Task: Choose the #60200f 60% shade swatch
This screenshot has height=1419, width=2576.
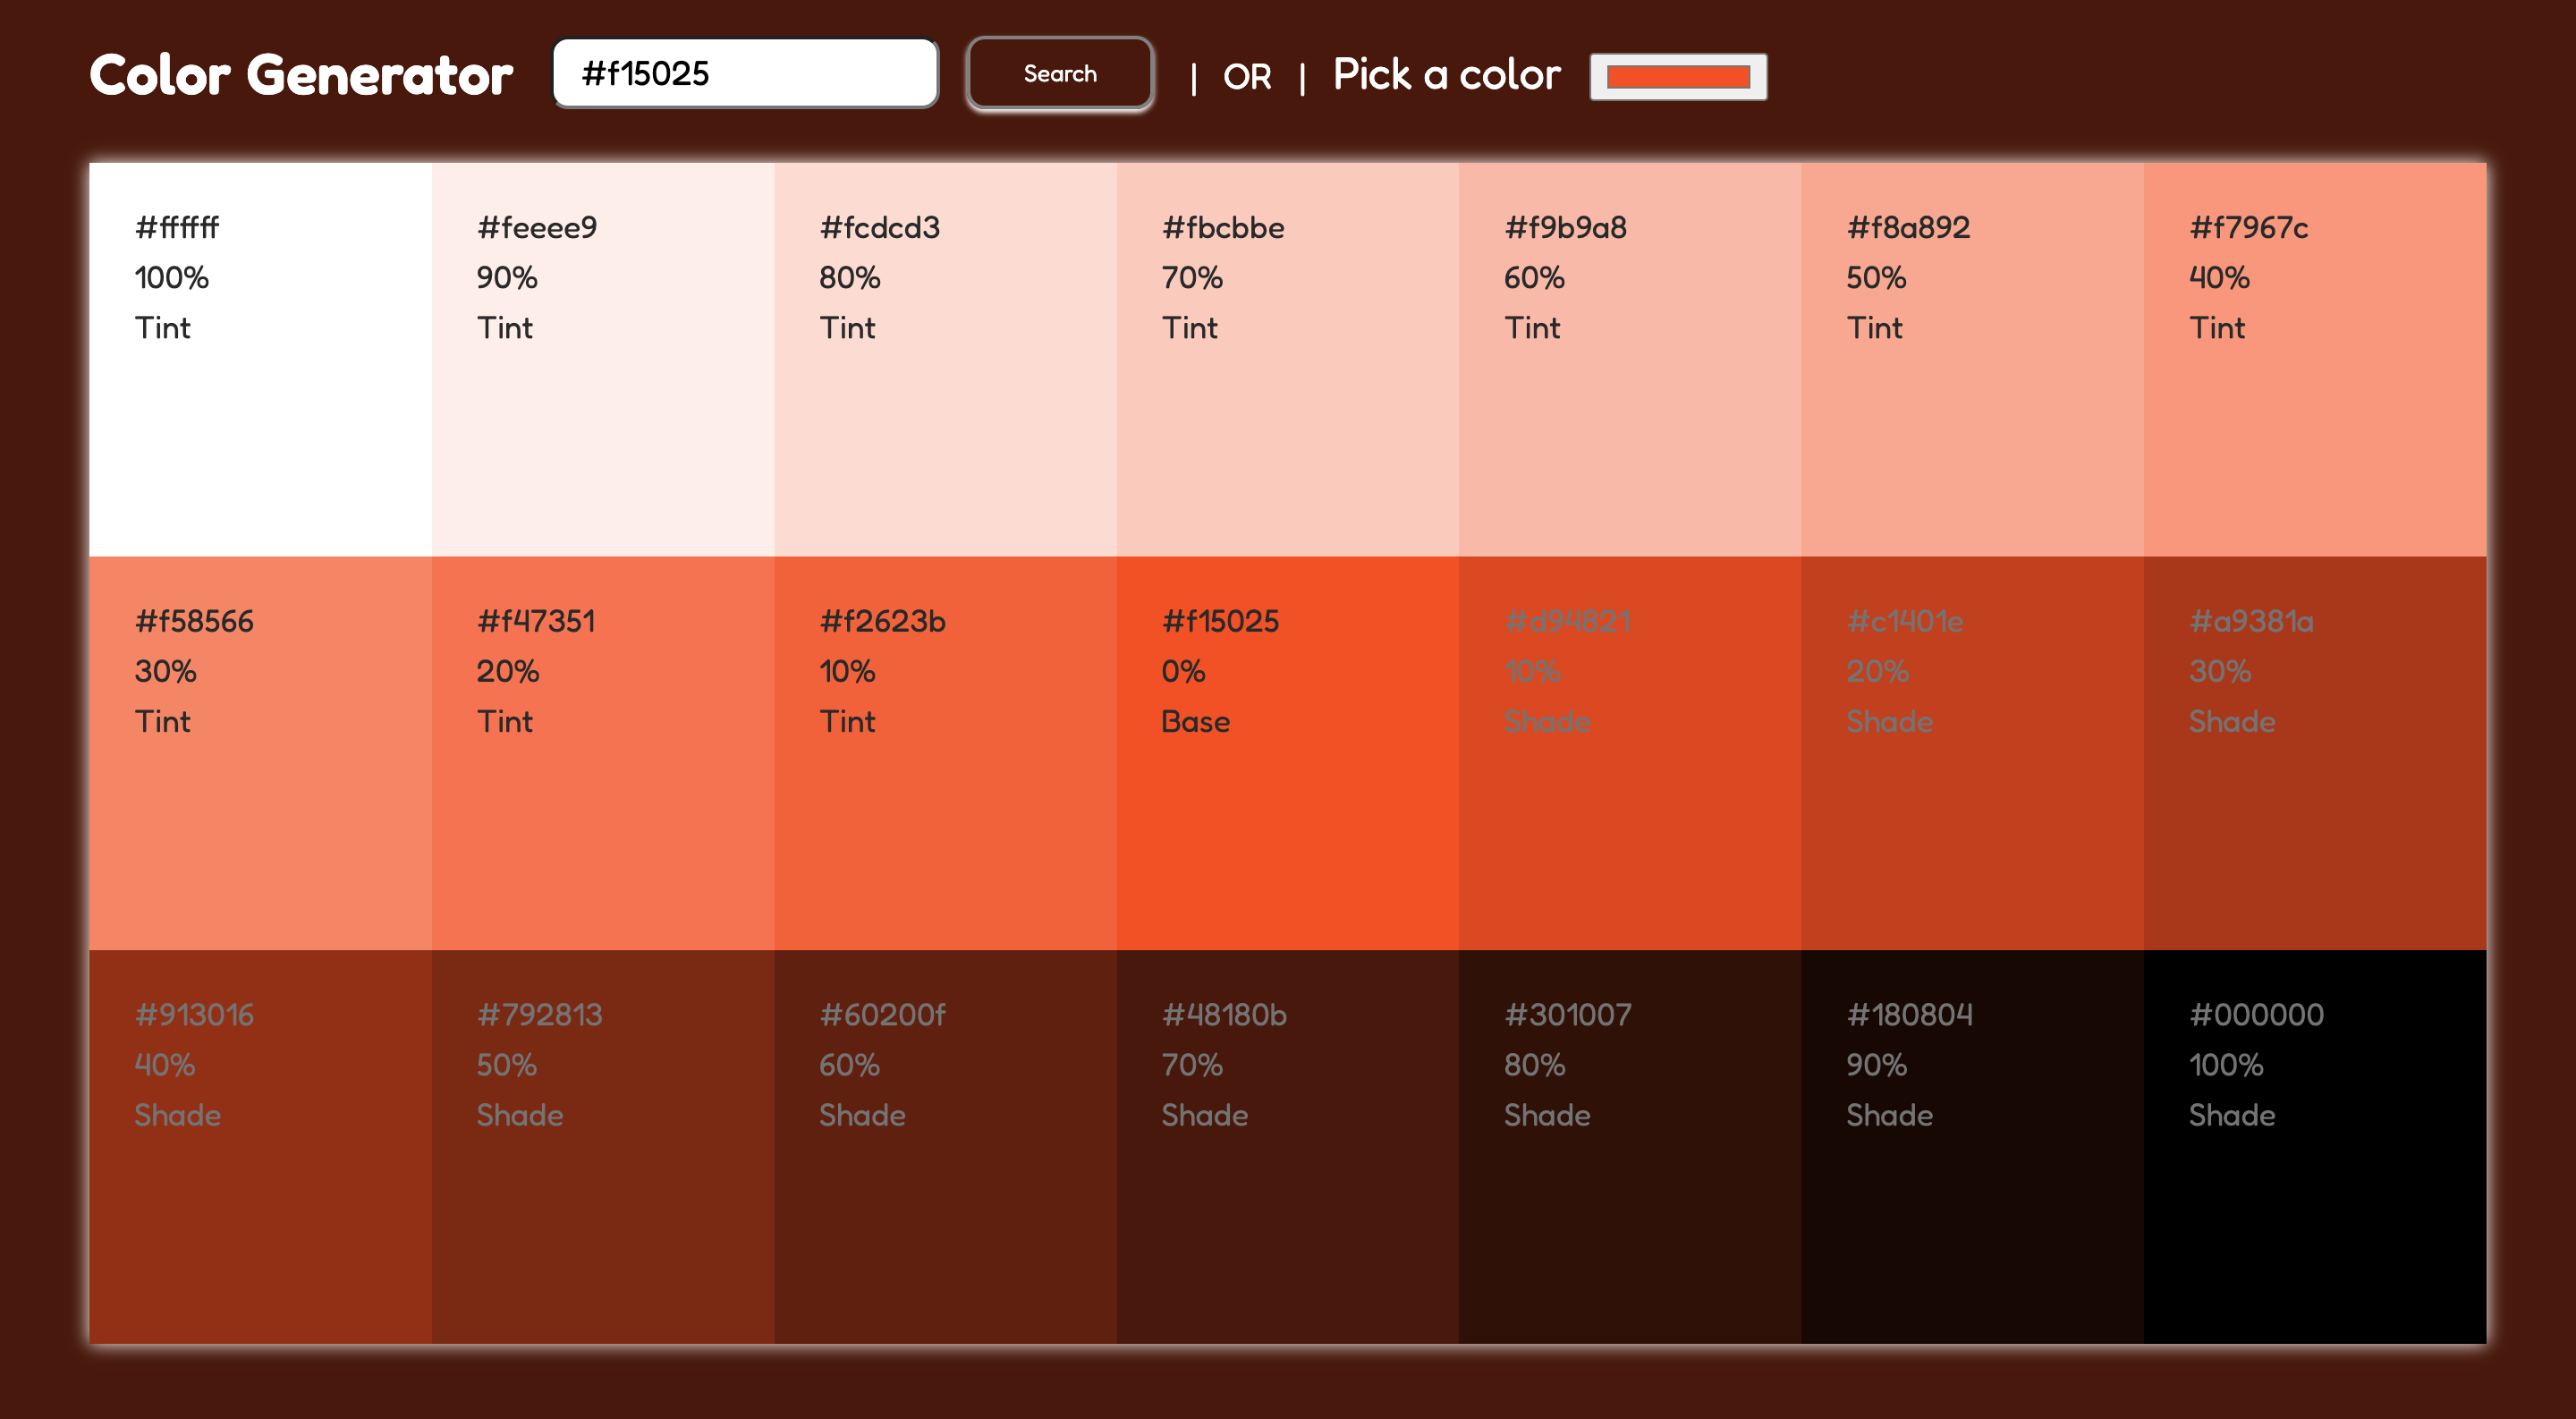Action: pyautogui.click(x=945, y=1146)
